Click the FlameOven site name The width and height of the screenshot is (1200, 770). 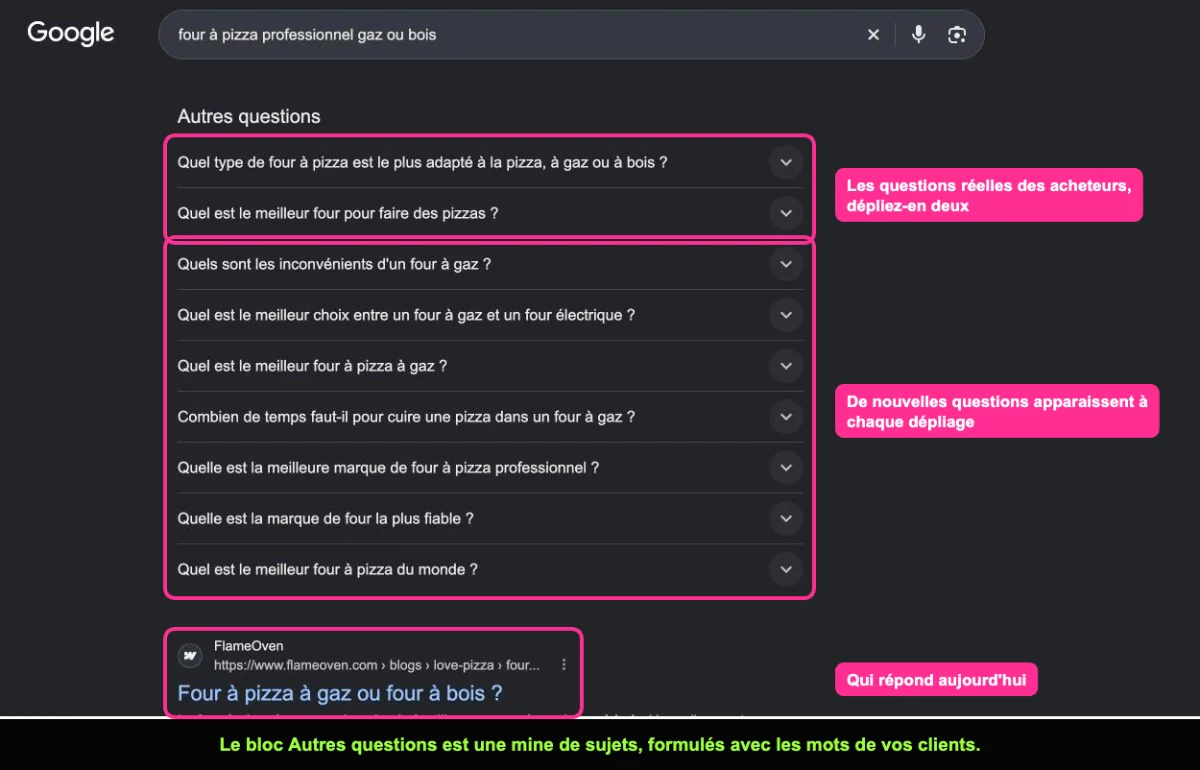coord(248,647)
